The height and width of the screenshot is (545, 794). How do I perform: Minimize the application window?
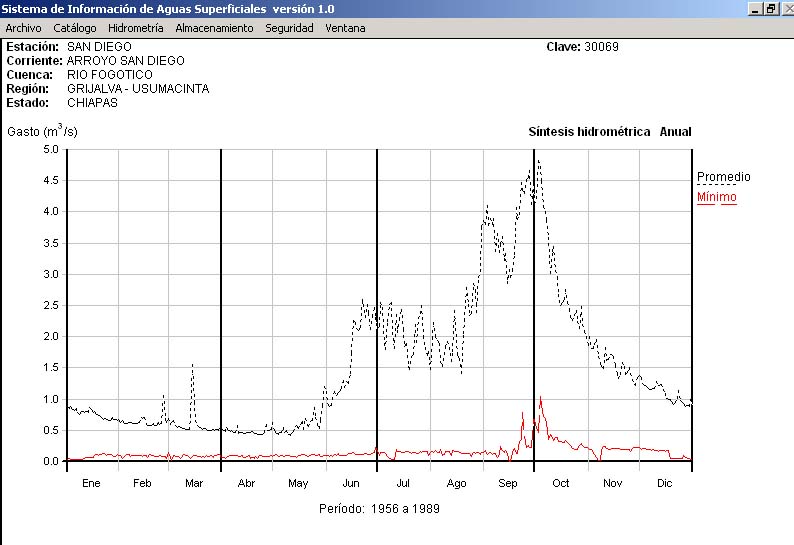[x=755, y=9]
